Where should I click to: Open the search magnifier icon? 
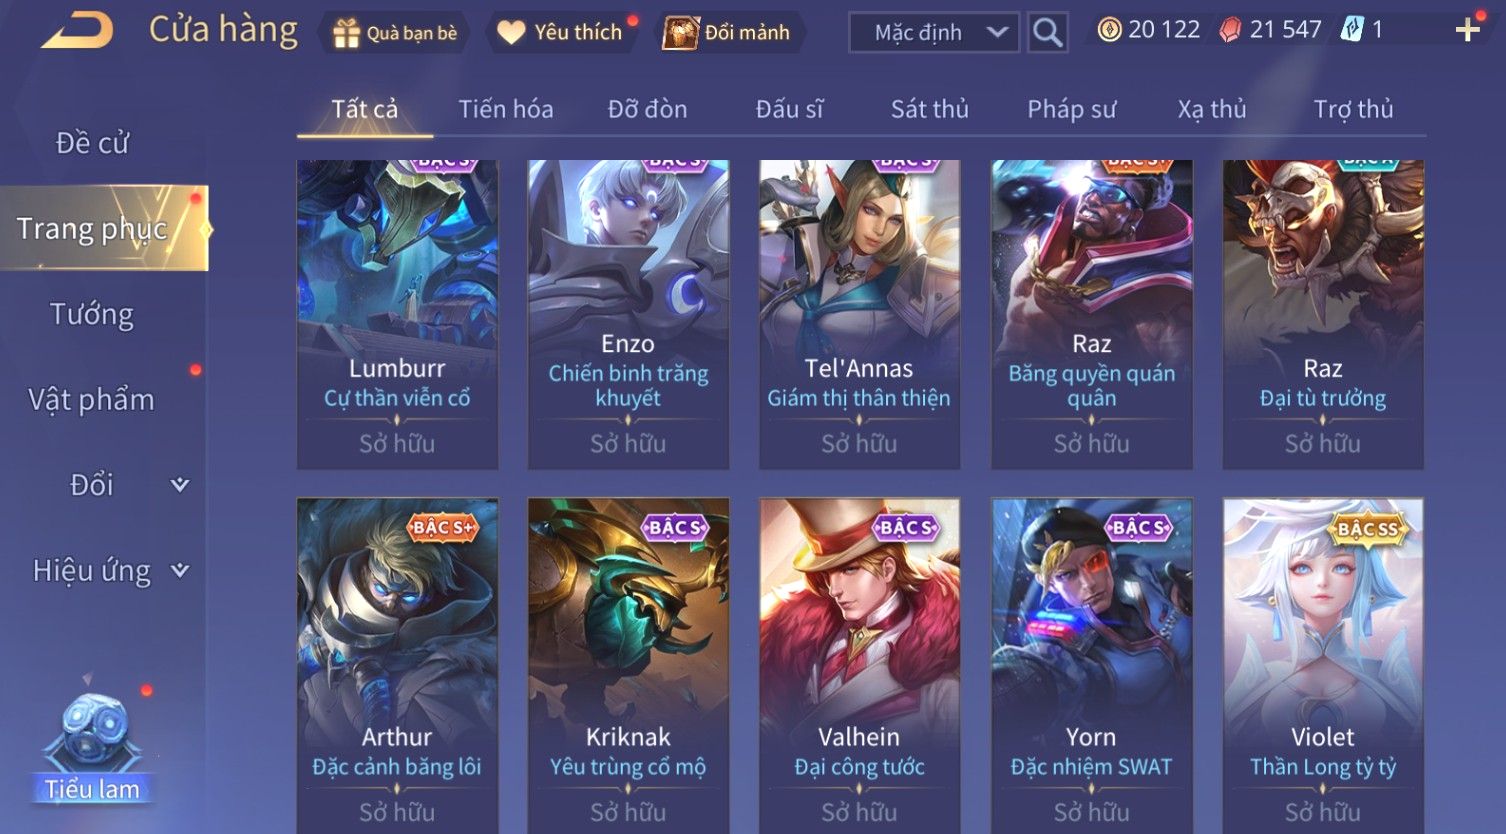[1047, 33]
